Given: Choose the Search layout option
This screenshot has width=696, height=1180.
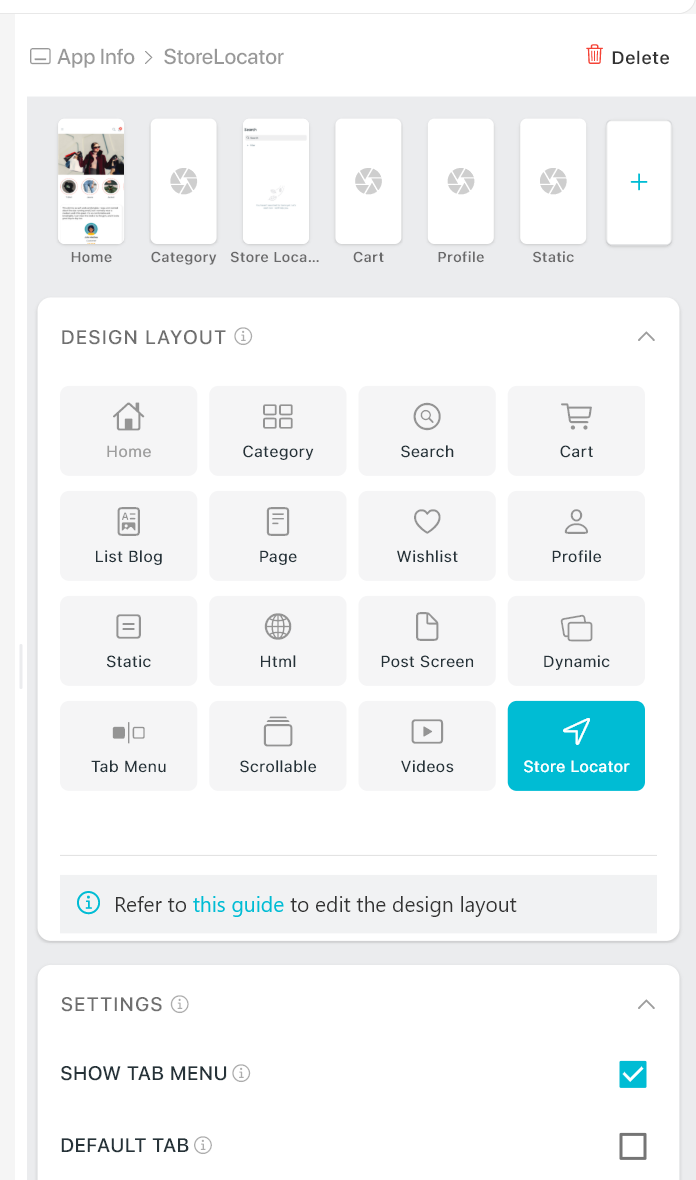Looking at the screenshot, I should click(x=427, y=431).
